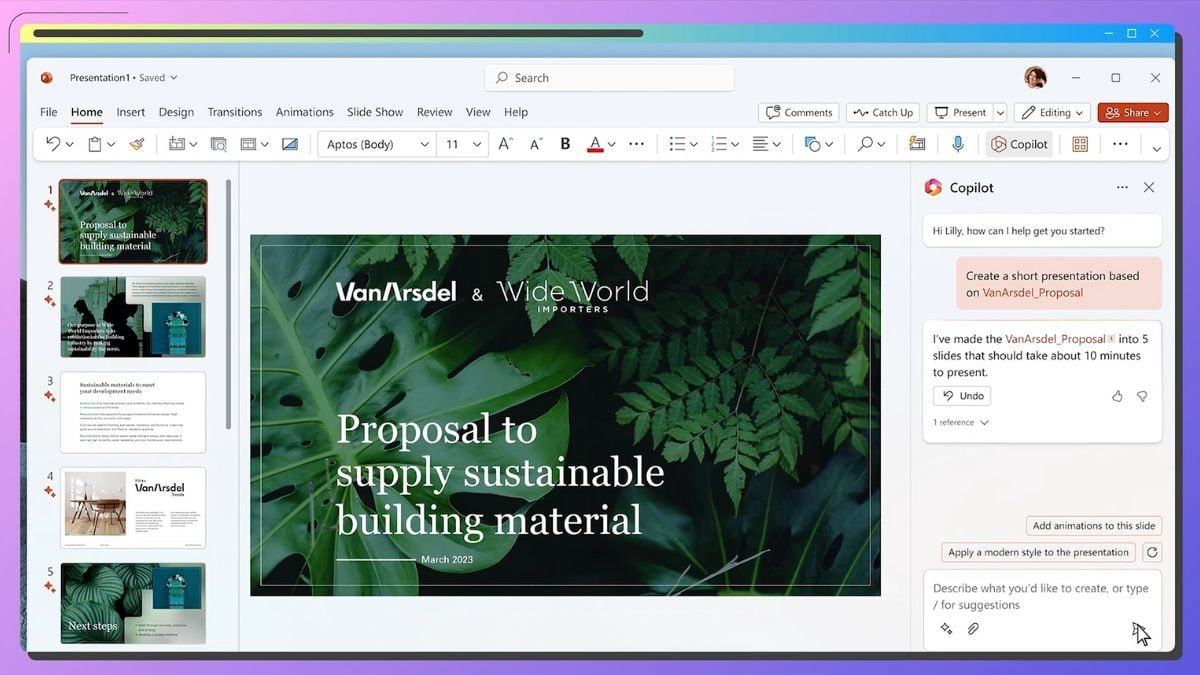Click the Format Painter brush icon
The image size is (1200, 675).
137,144
